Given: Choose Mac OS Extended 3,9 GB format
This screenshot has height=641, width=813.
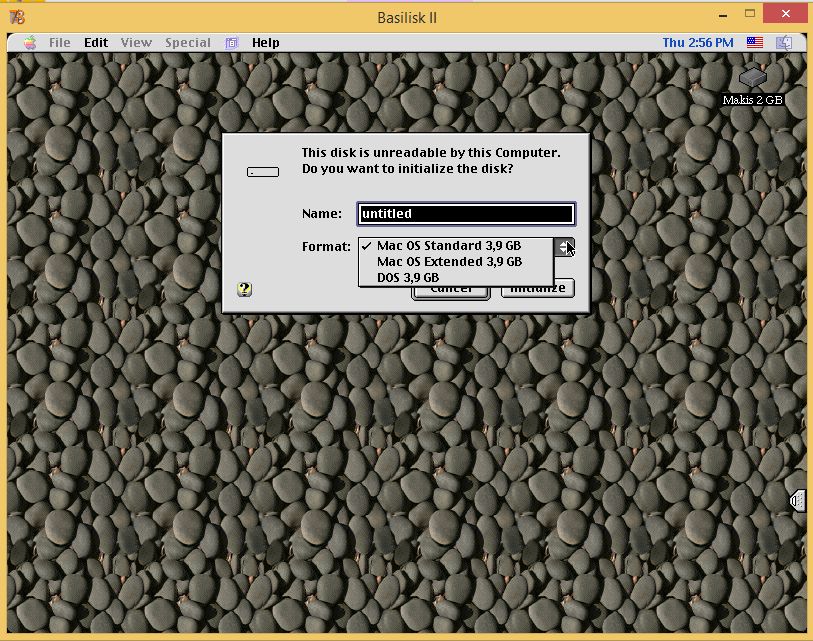Looking at the screenshot, I should tap(456, 261).
